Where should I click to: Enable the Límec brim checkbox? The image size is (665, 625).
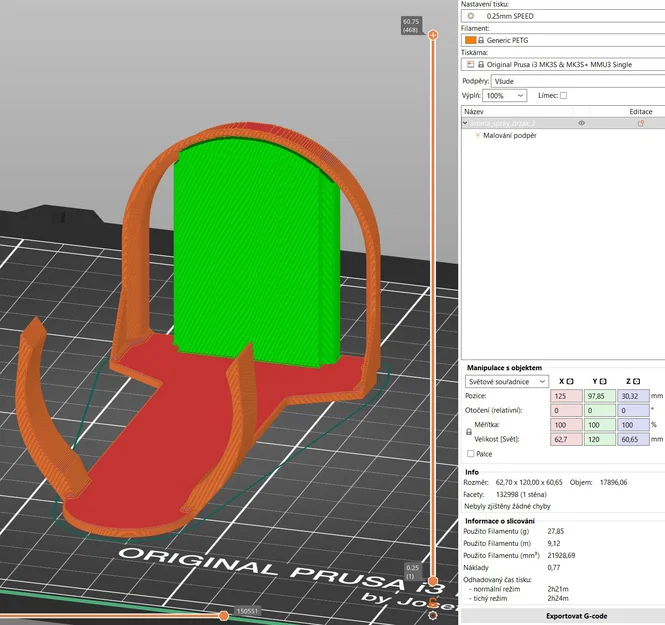click(564, 95)
